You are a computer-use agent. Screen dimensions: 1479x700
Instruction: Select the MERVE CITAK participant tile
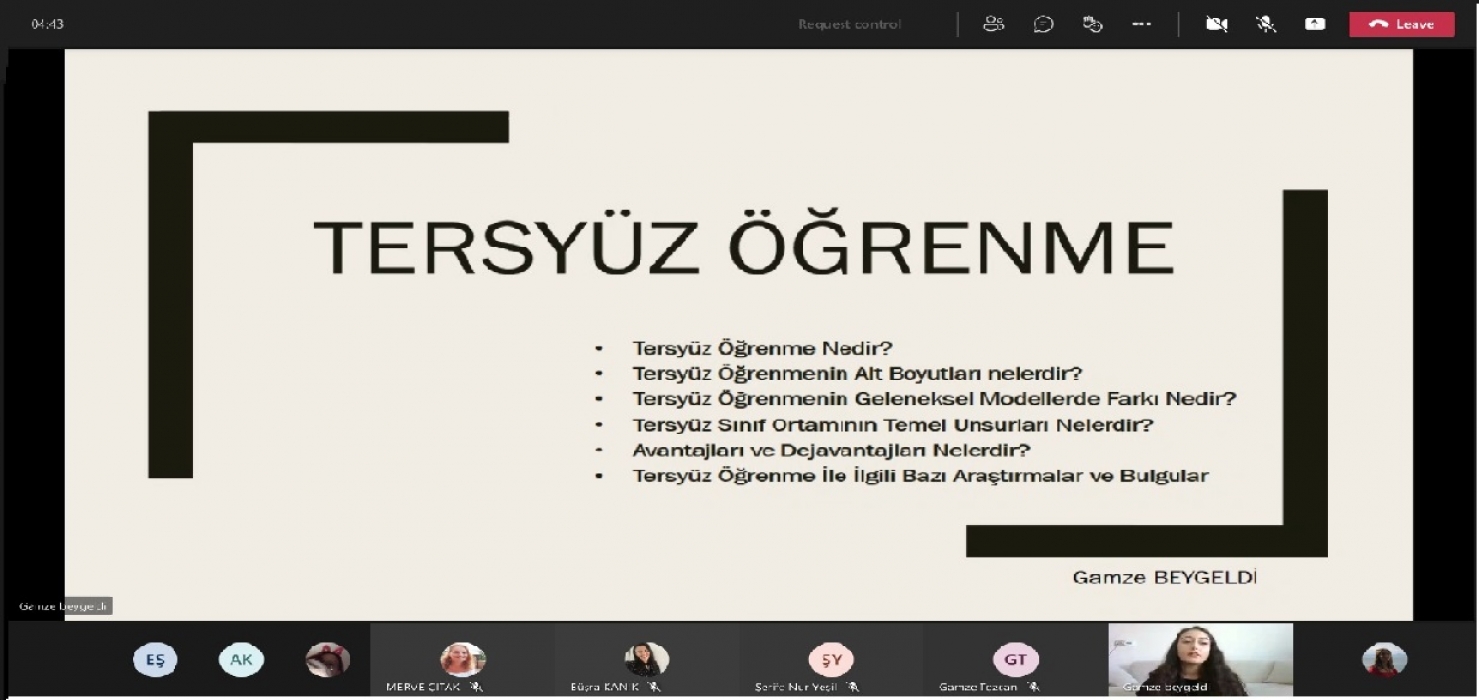click(x=462, y=660)
